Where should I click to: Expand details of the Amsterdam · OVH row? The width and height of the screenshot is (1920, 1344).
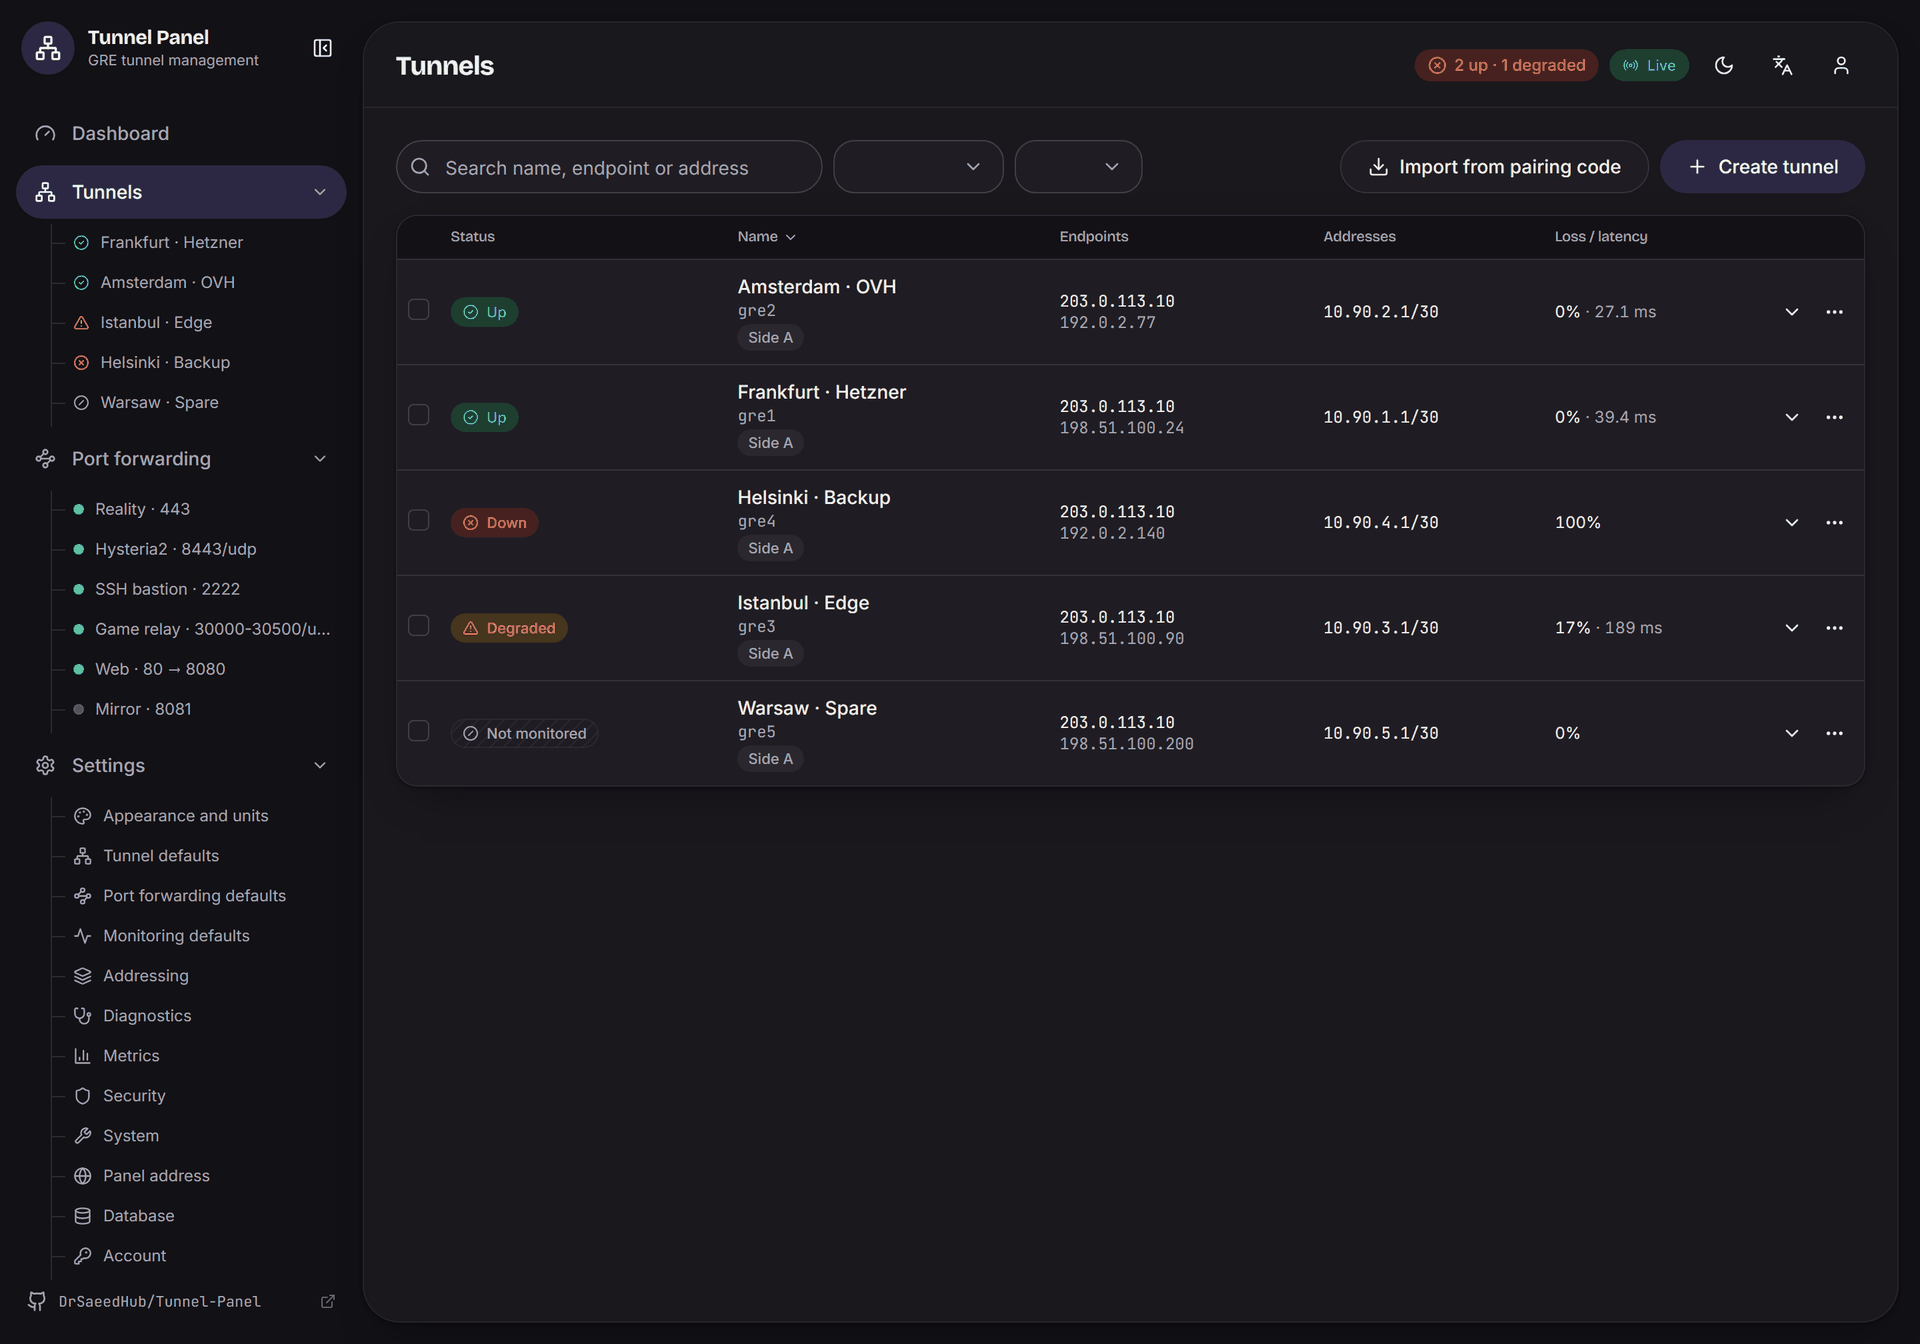[x=1792, y=312]
